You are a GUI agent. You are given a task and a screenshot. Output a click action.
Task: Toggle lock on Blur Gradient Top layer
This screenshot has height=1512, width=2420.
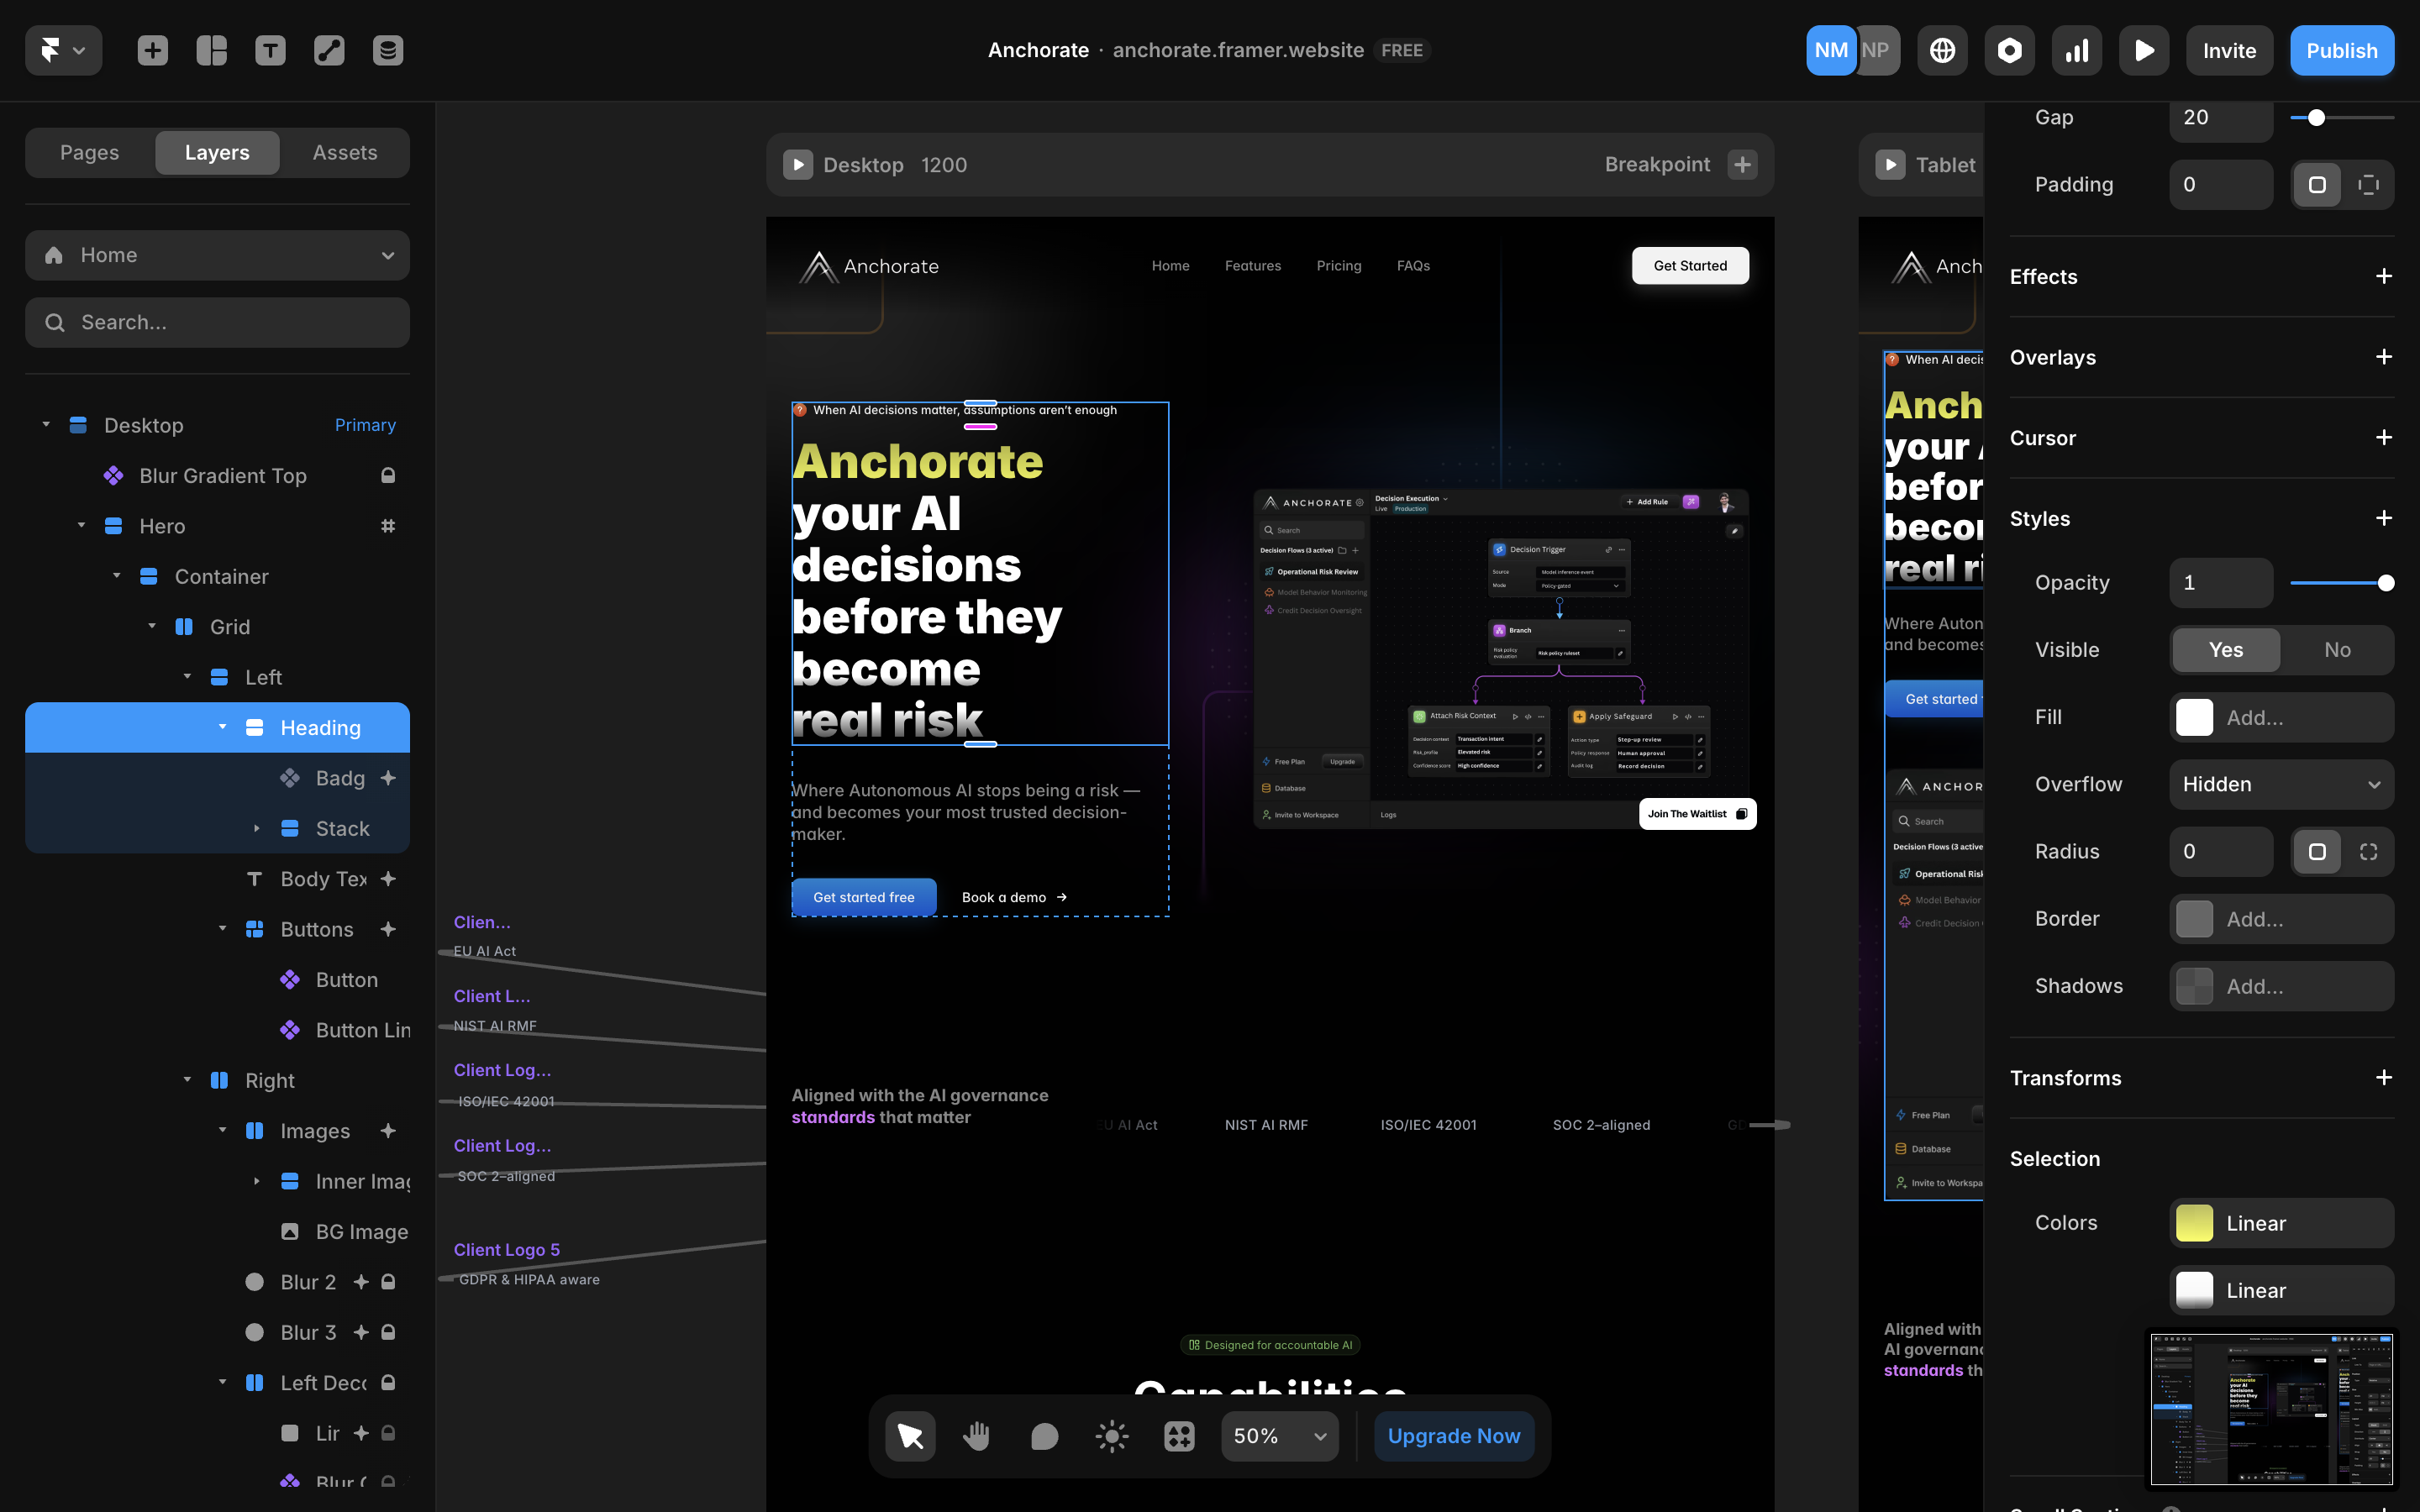tap(388, 476)
